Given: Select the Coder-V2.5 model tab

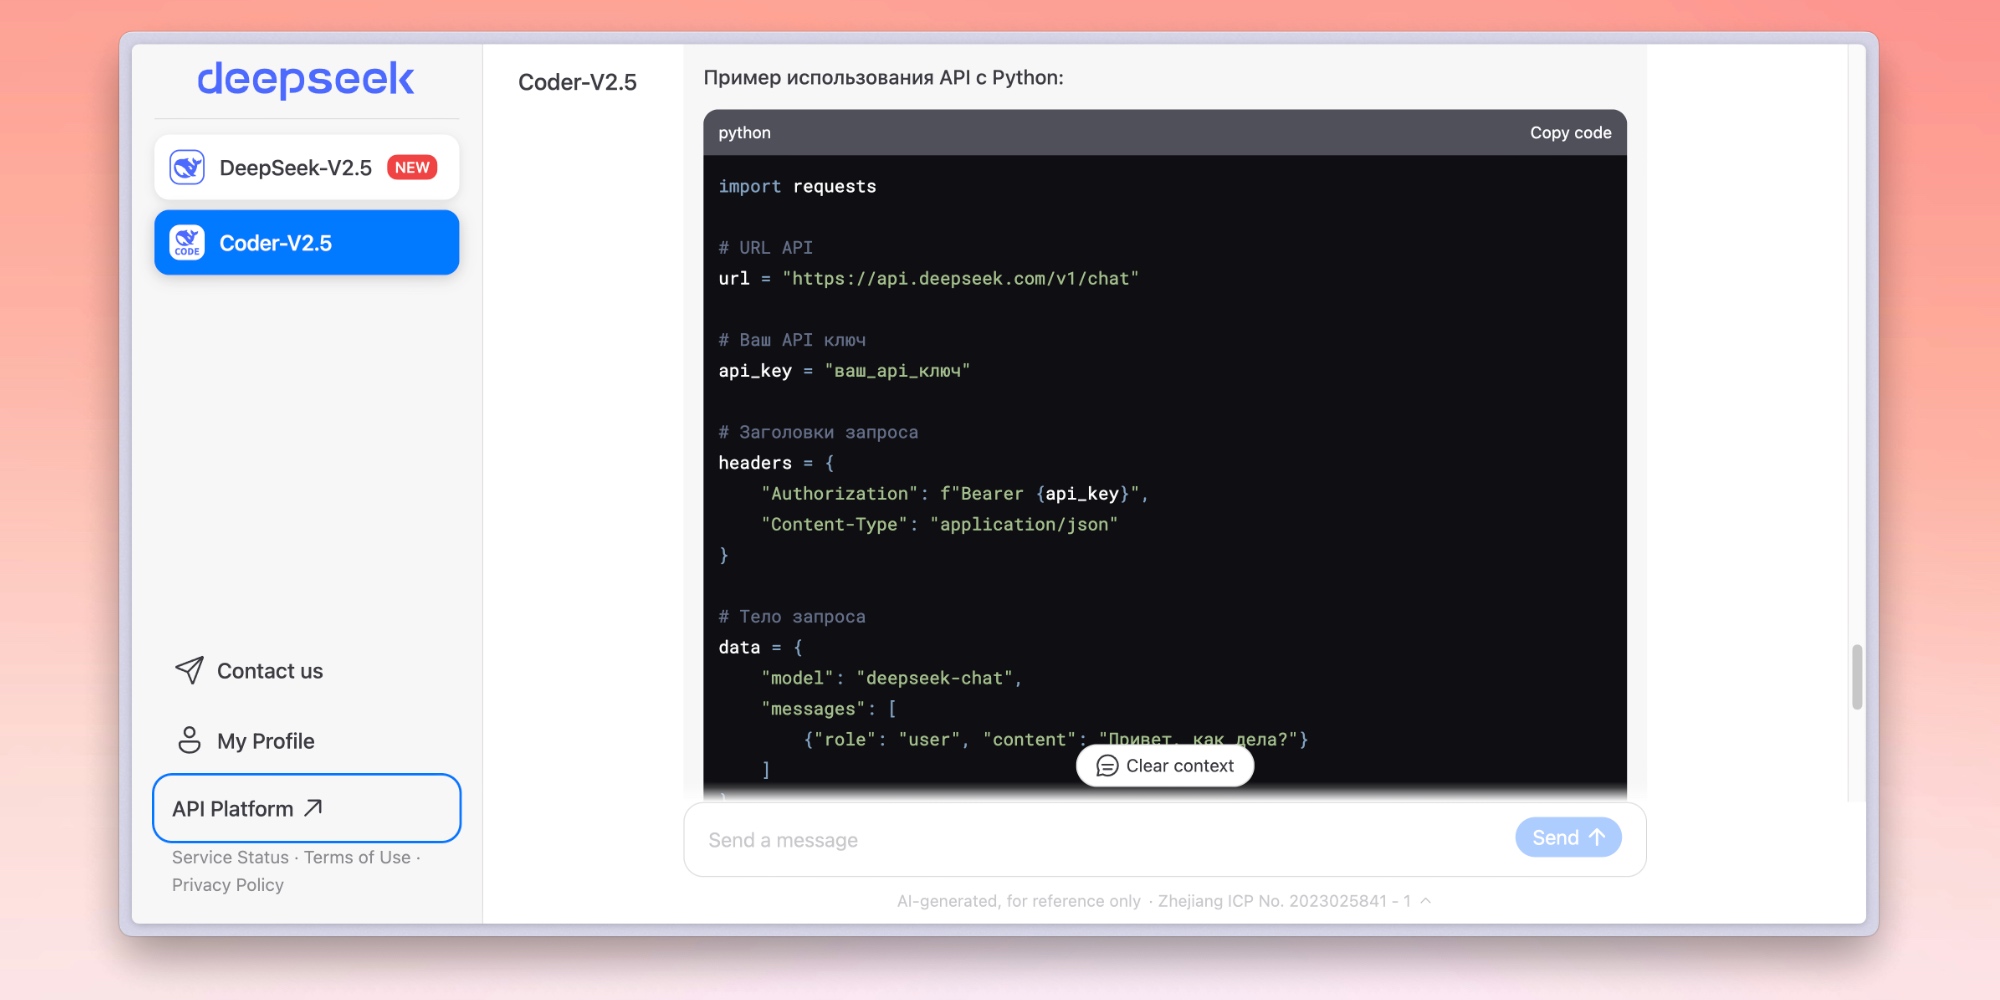Looking at the screenshot, I should coord(306,242).
